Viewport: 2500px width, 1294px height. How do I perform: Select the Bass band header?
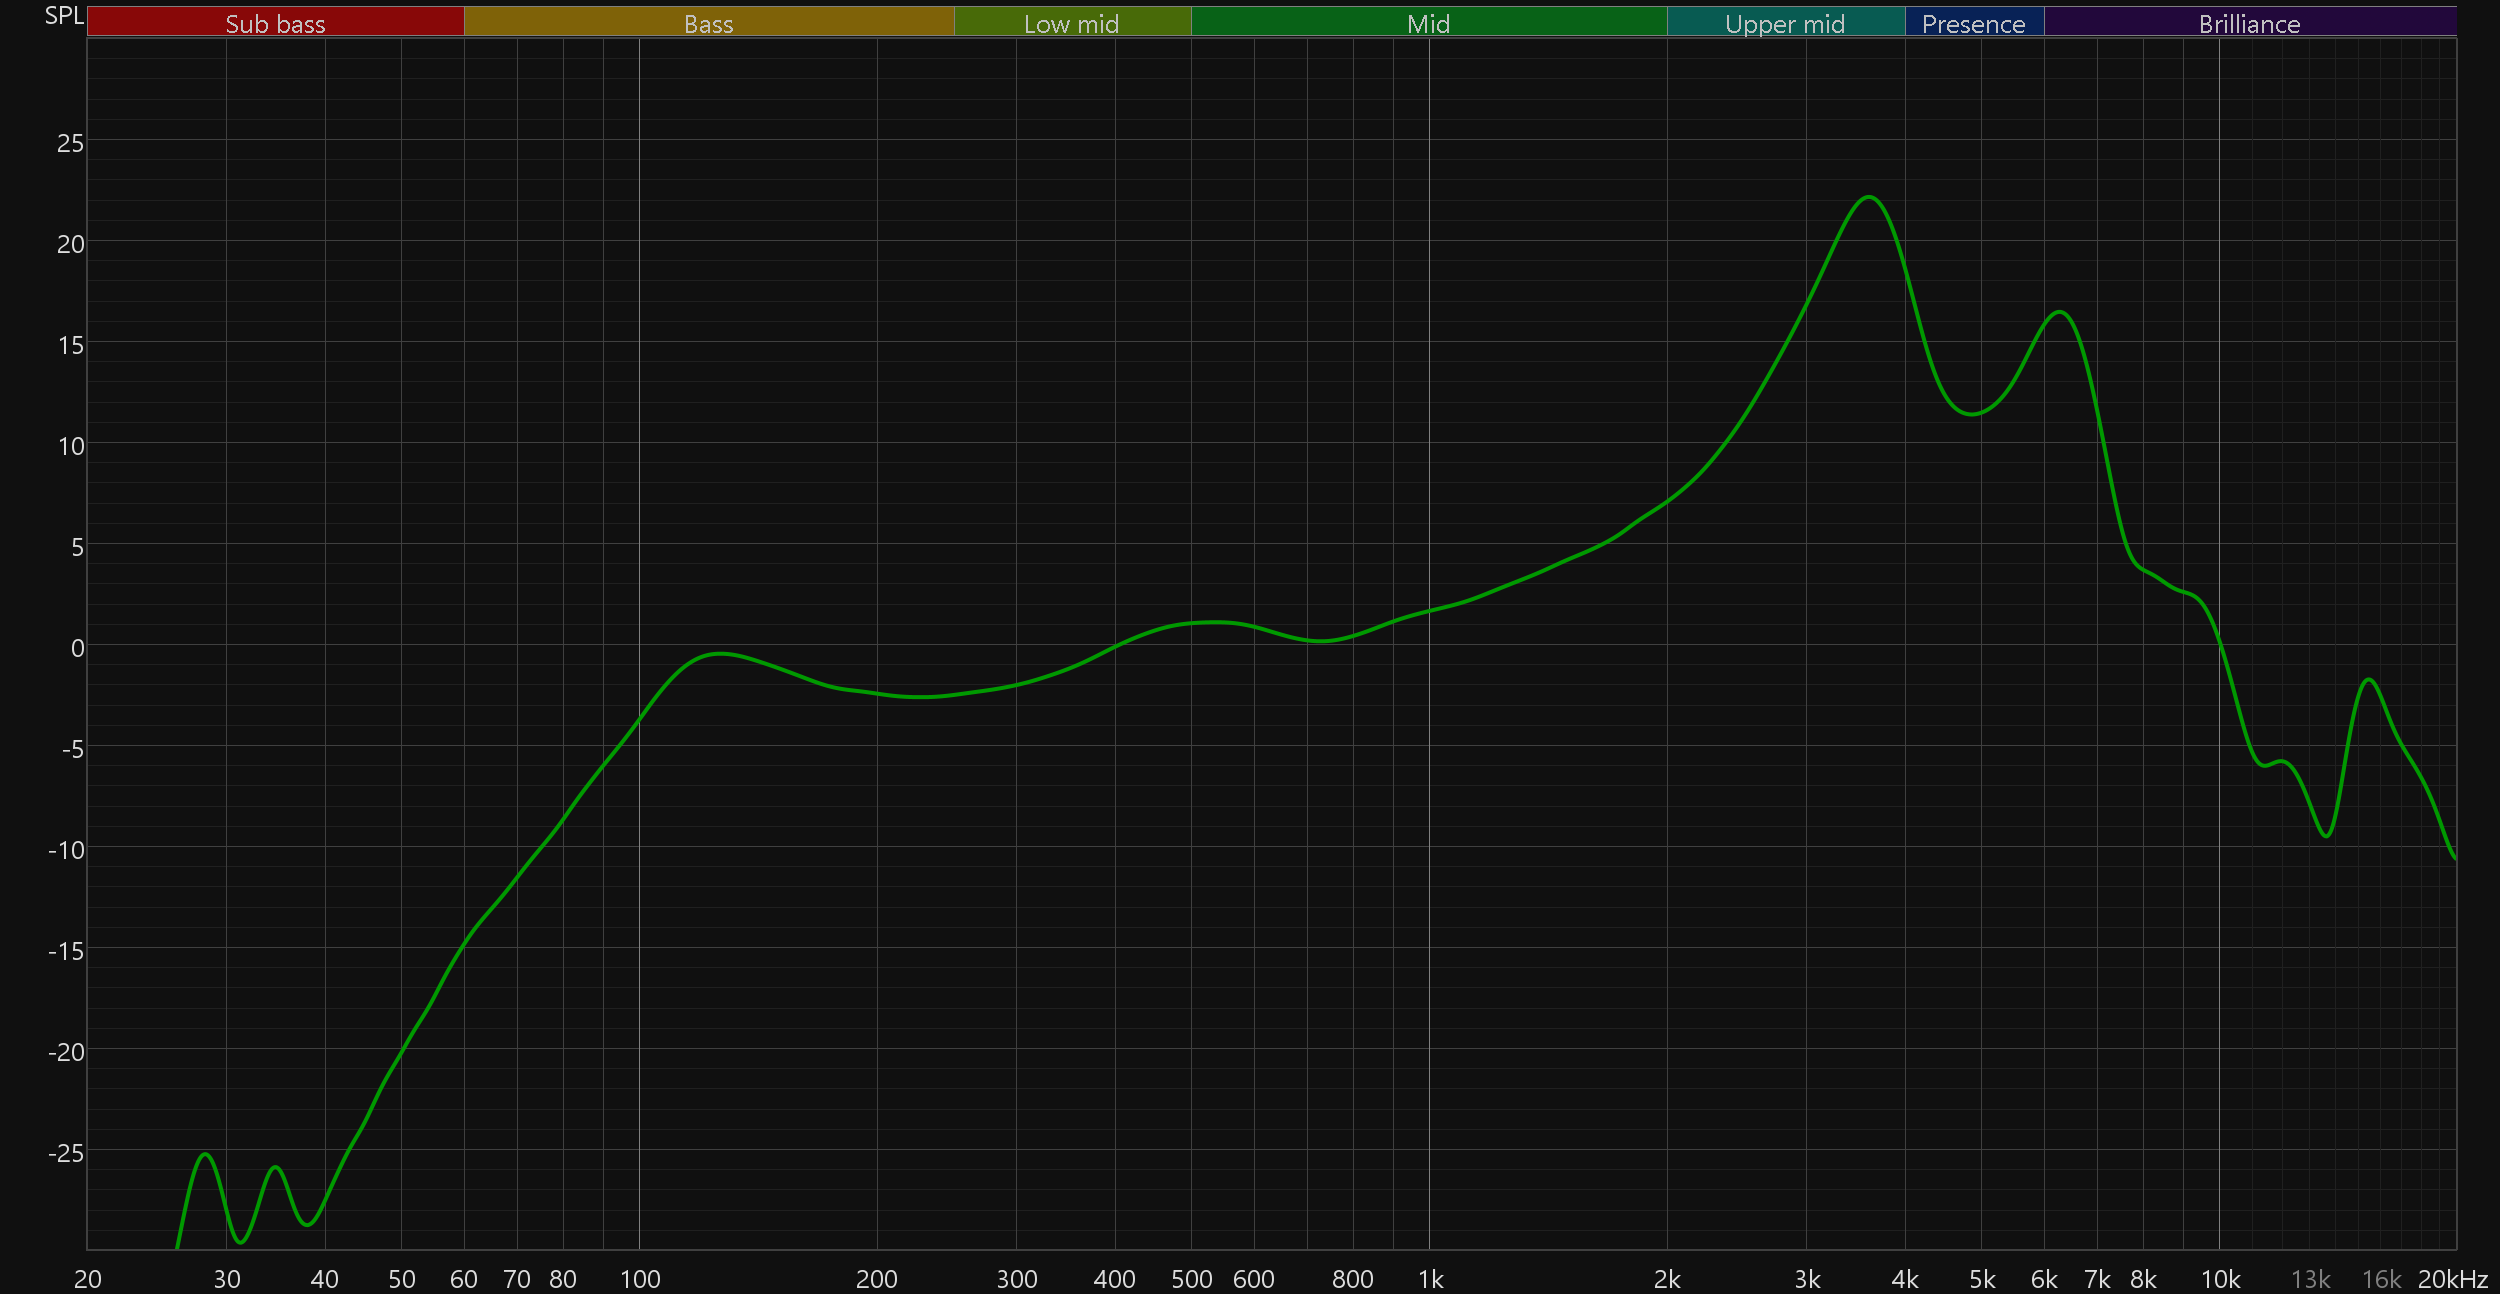[708, 23]
